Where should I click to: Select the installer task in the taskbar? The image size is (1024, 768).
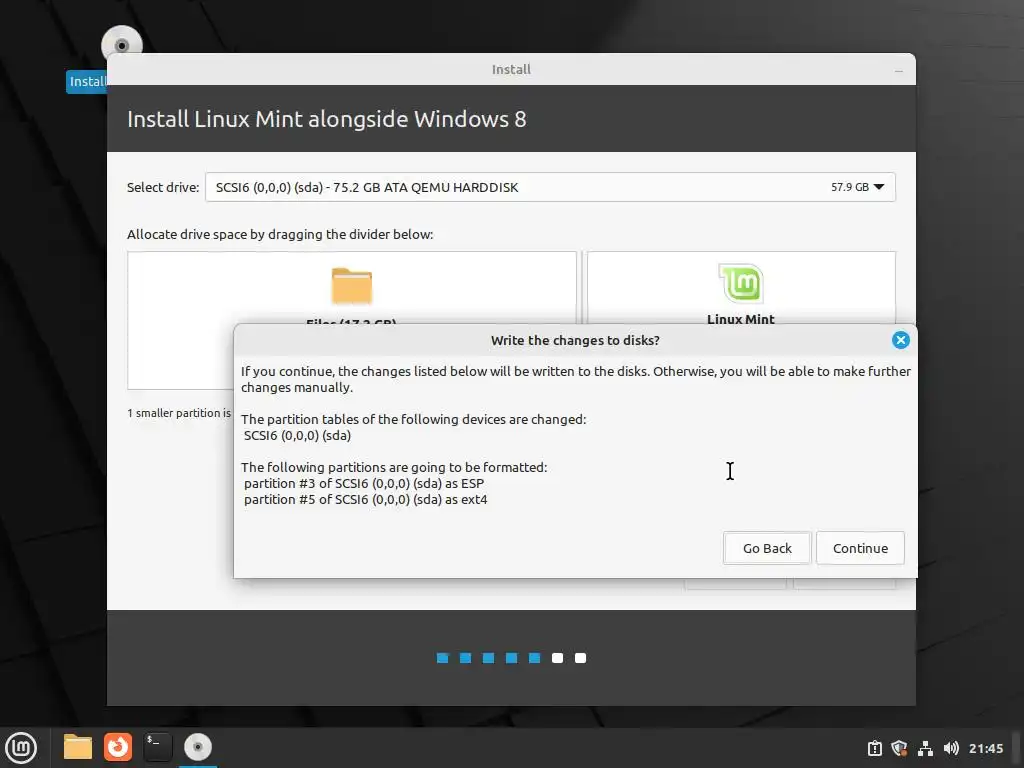click(x=198, y=747)
